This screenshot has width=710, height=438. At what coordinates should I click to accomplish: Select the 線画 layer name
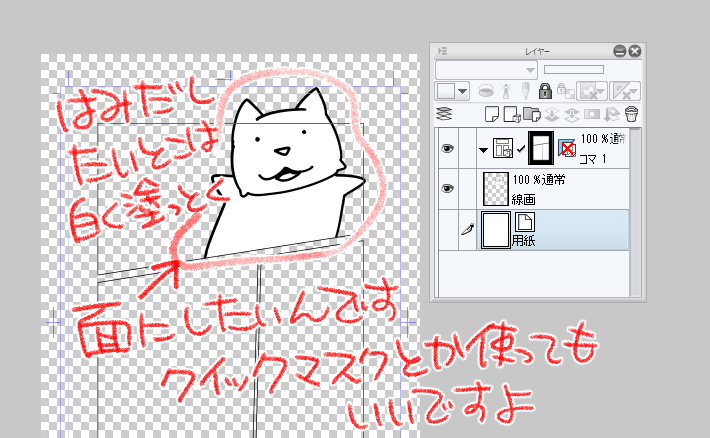[x=523, y=199]
